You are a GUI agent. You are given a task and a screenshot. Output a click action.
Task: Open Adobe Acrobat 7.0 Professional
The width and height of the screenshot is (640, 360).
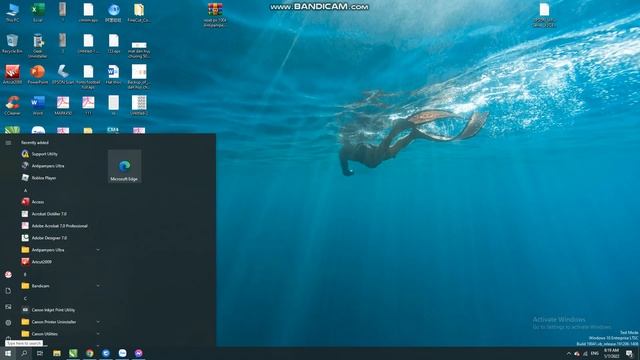click(61, 226)
